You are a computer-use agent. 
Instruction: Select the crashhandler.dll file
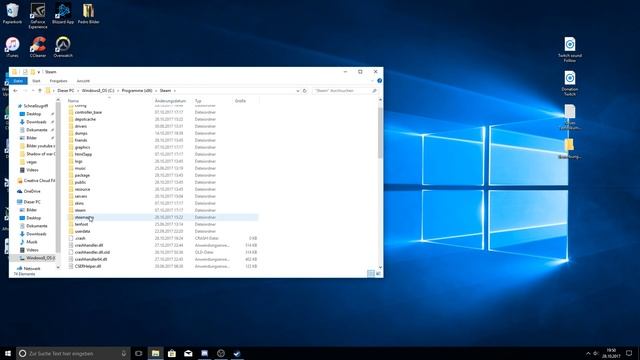(x=89, y=245)
